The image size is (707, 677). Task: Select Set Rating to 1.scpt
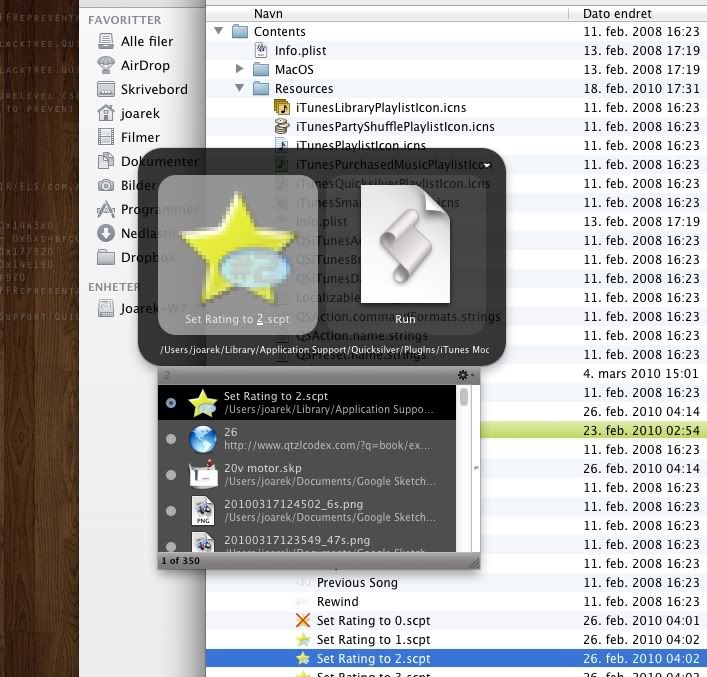click(x=373, y=639)
